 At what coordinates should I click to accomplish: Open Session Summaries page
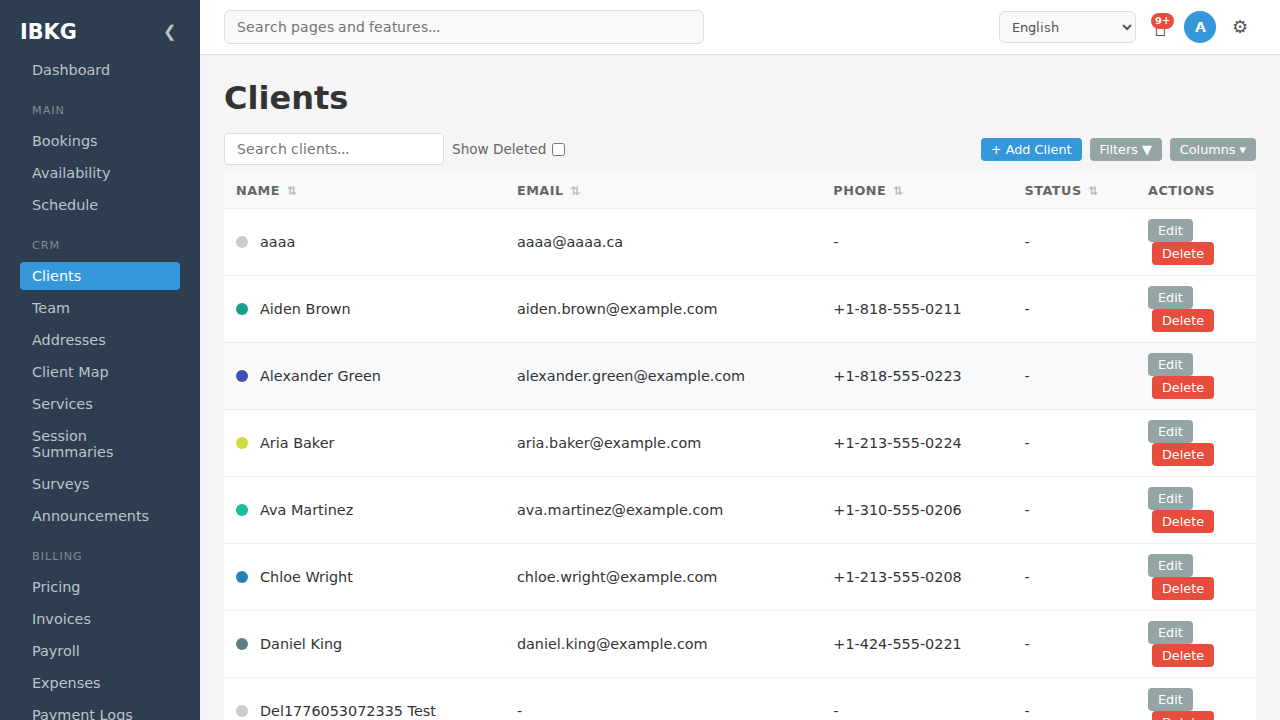click(x=100, y=444)
